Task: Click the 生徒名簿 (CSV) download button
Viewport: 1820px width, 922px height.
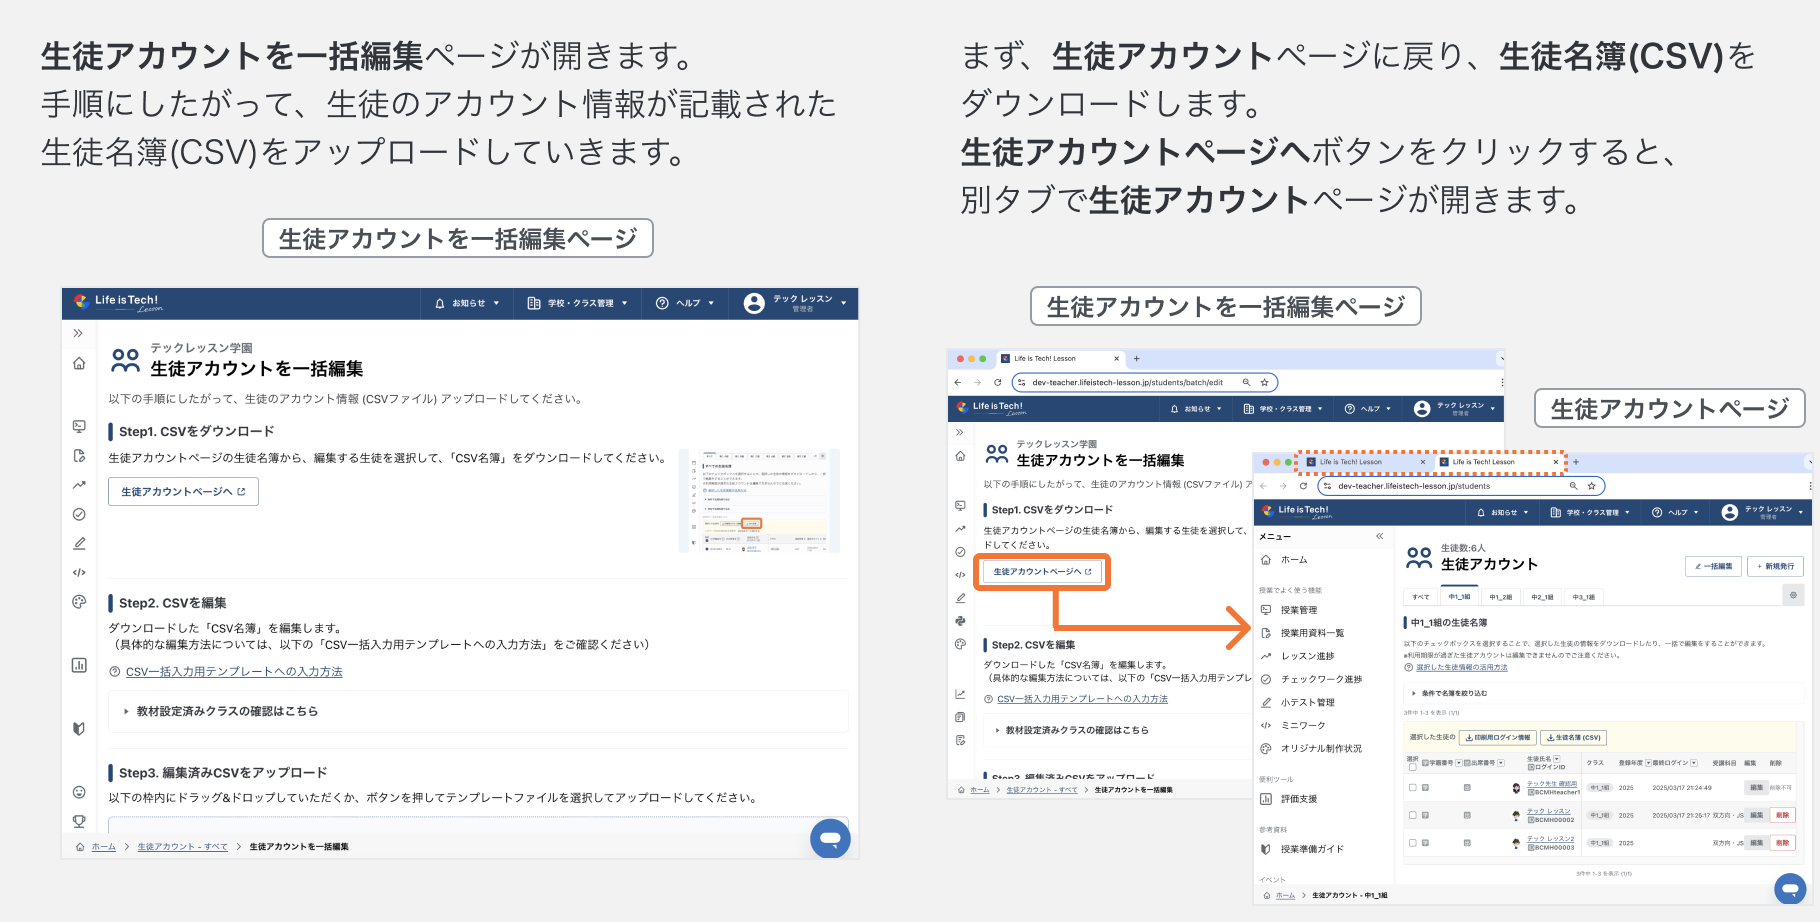Action: 1573,737
